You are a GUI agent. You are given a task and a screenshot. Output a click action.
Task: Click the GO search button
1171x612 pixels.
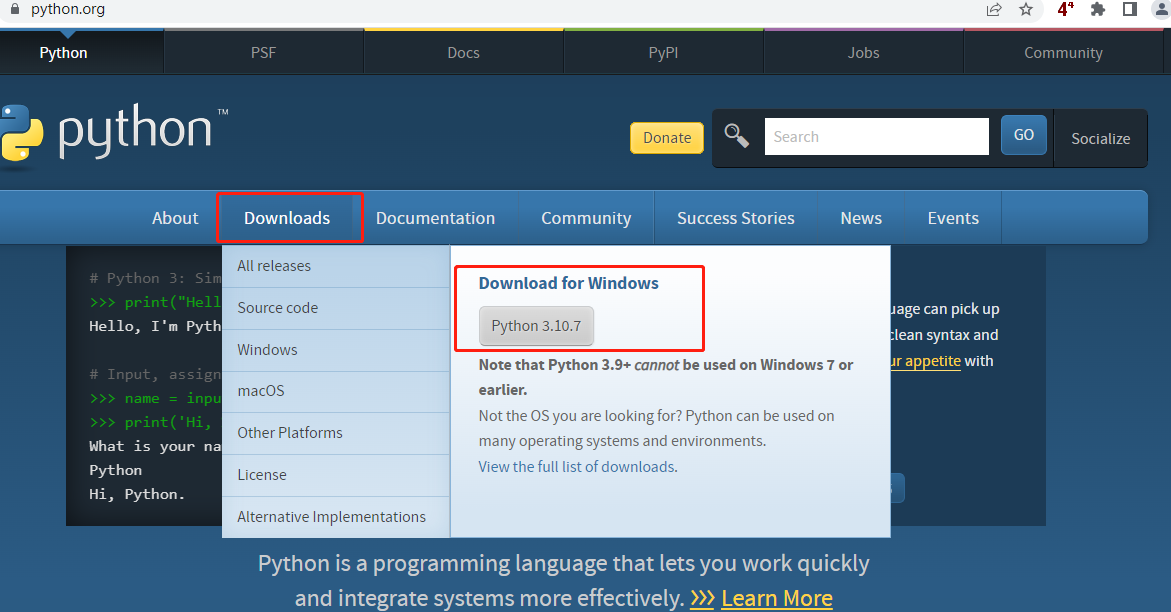pos(1023,135)
